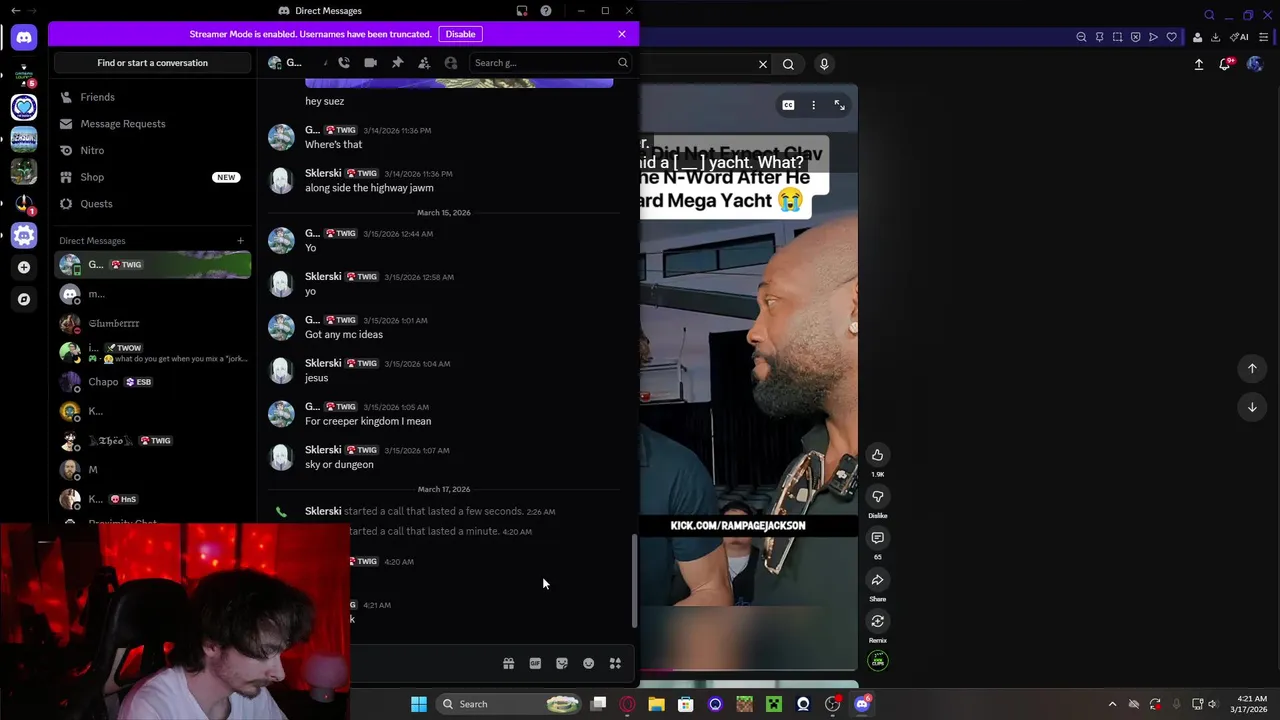Toggle closed captions on the Short
This screenshot has height=720, width=1280.
[788, 105]
